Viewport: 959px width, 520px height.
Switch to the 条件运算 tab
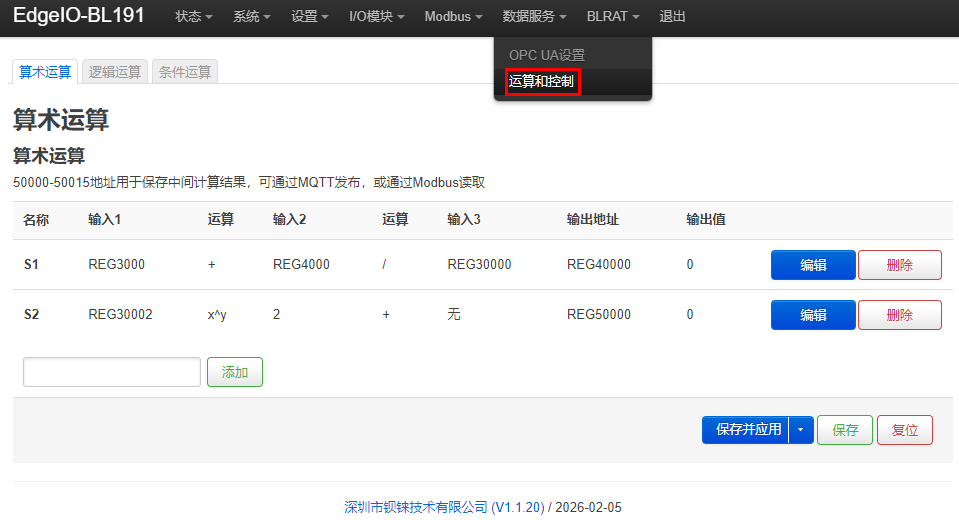(185, 72)
